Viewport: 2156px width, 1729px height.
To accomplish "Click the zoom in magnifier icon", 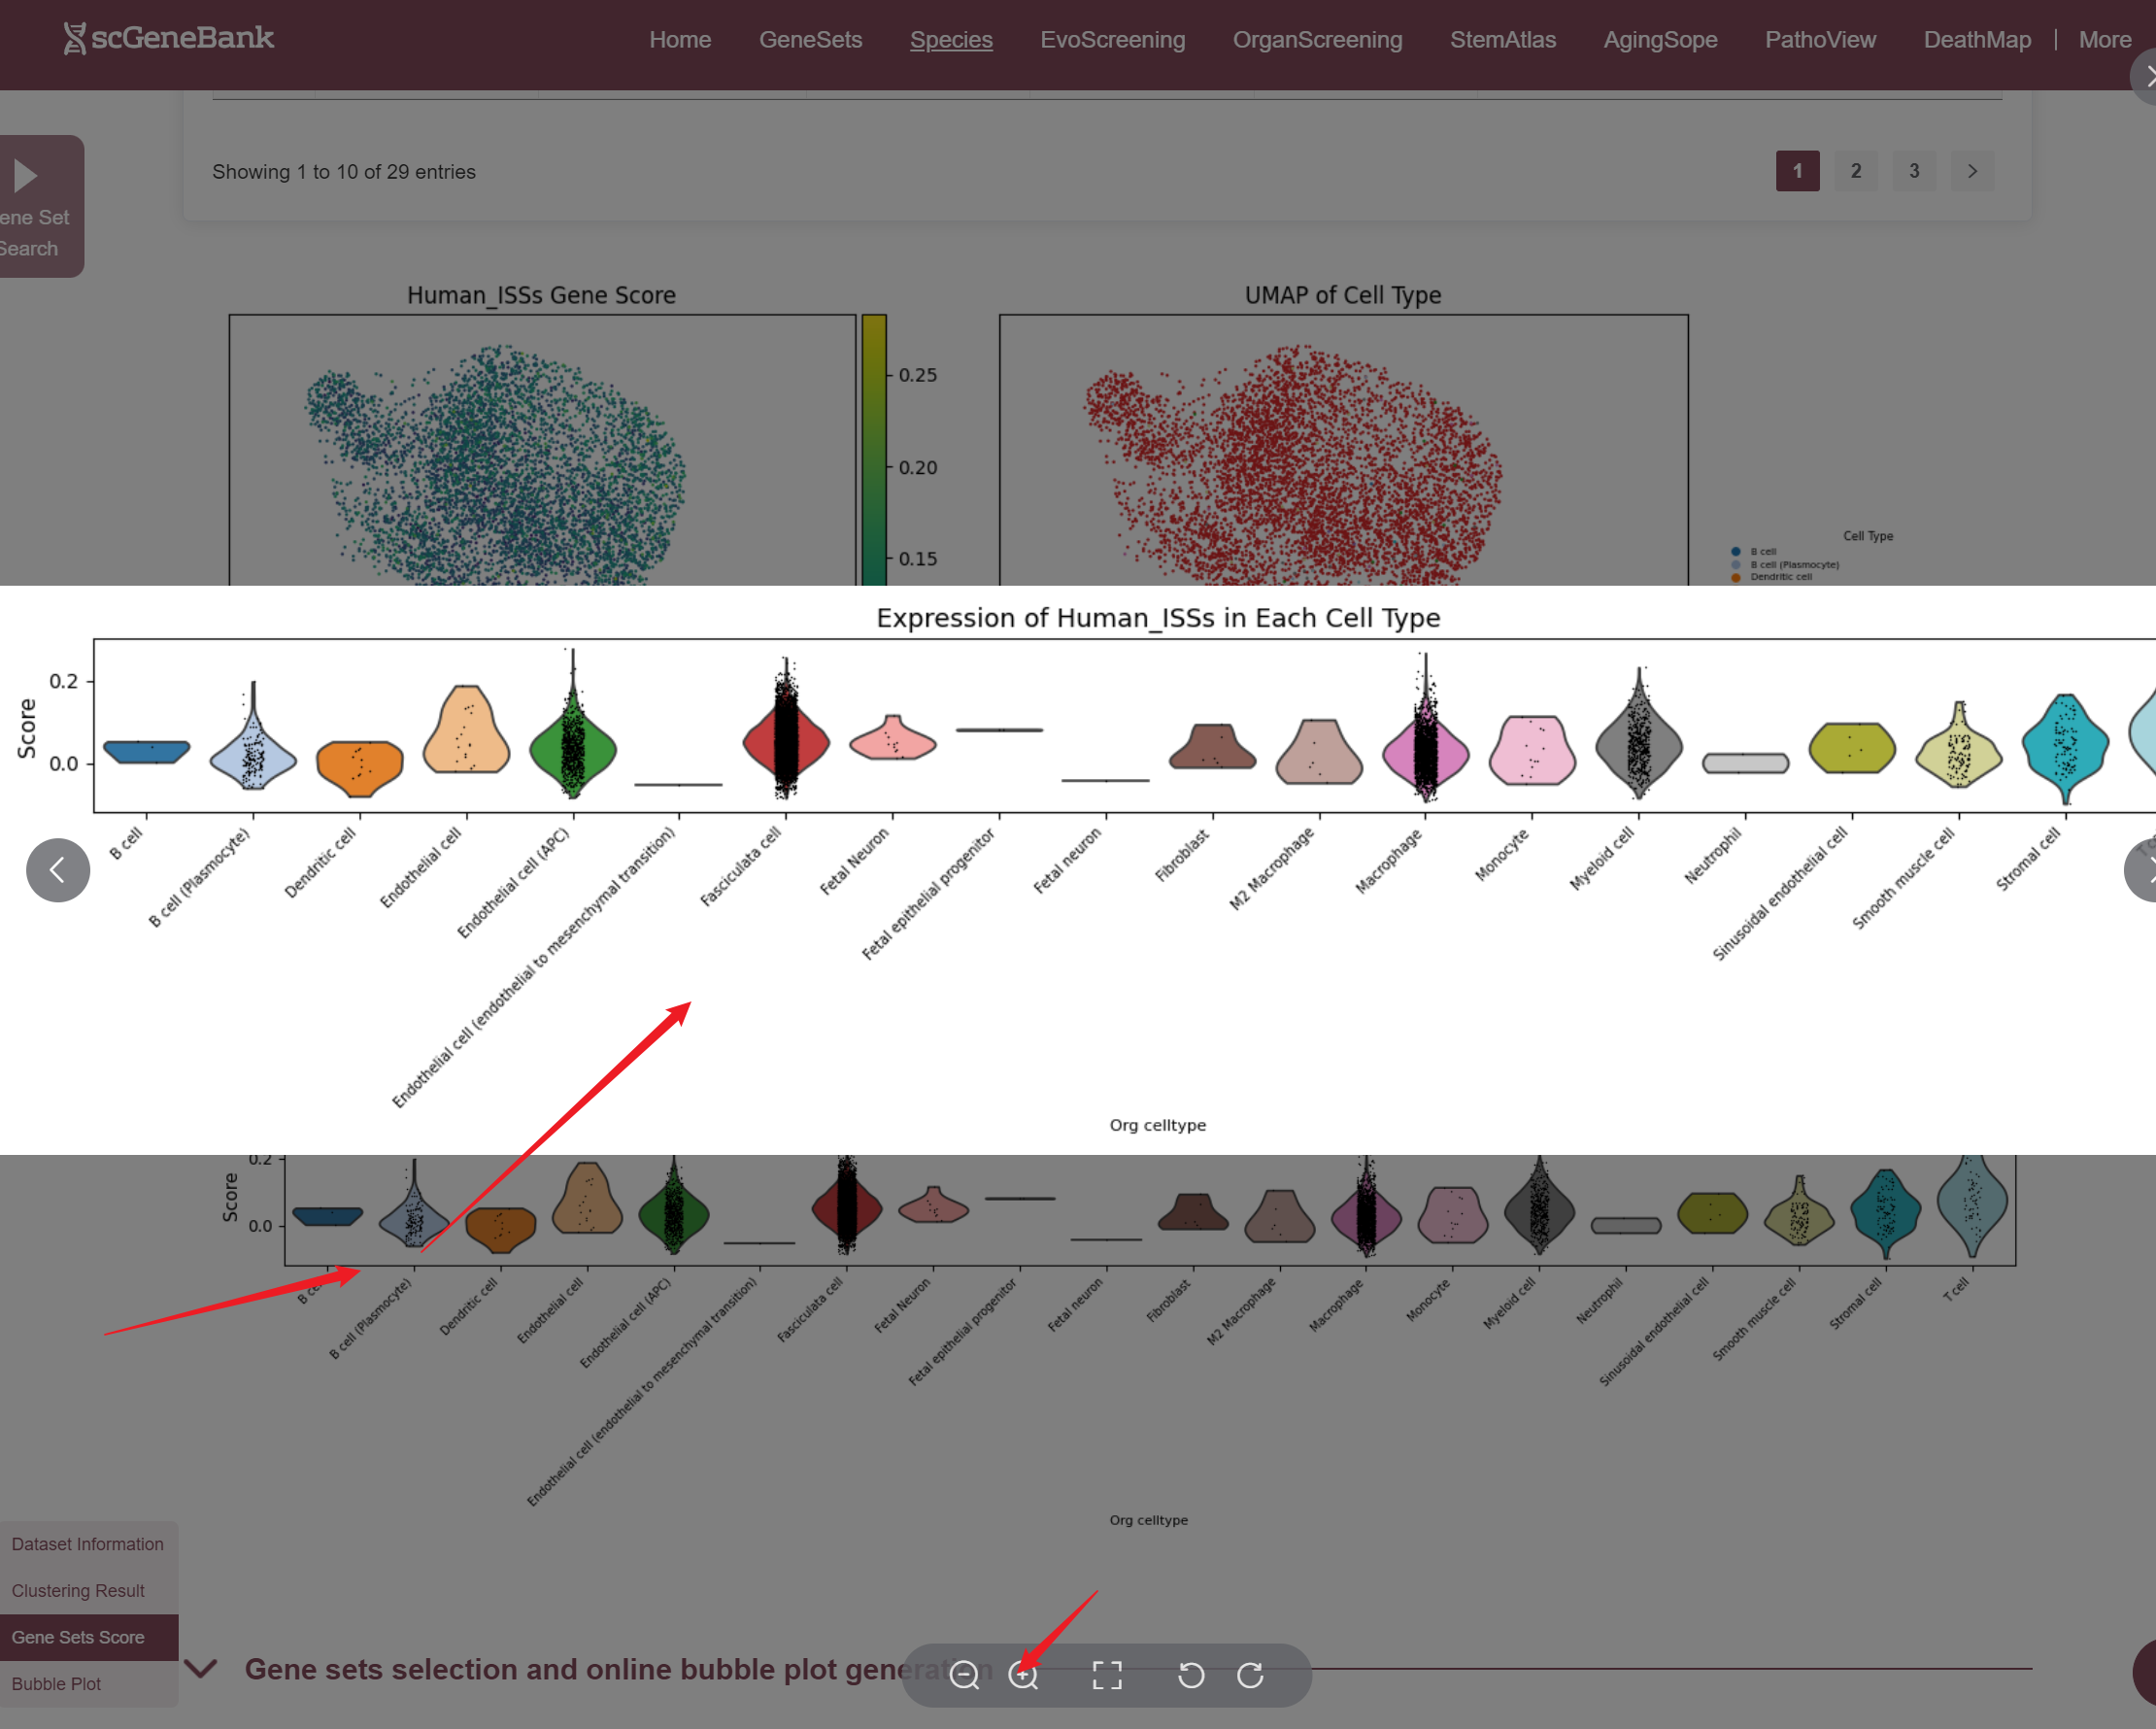I will click(x=1023, y=1675).
